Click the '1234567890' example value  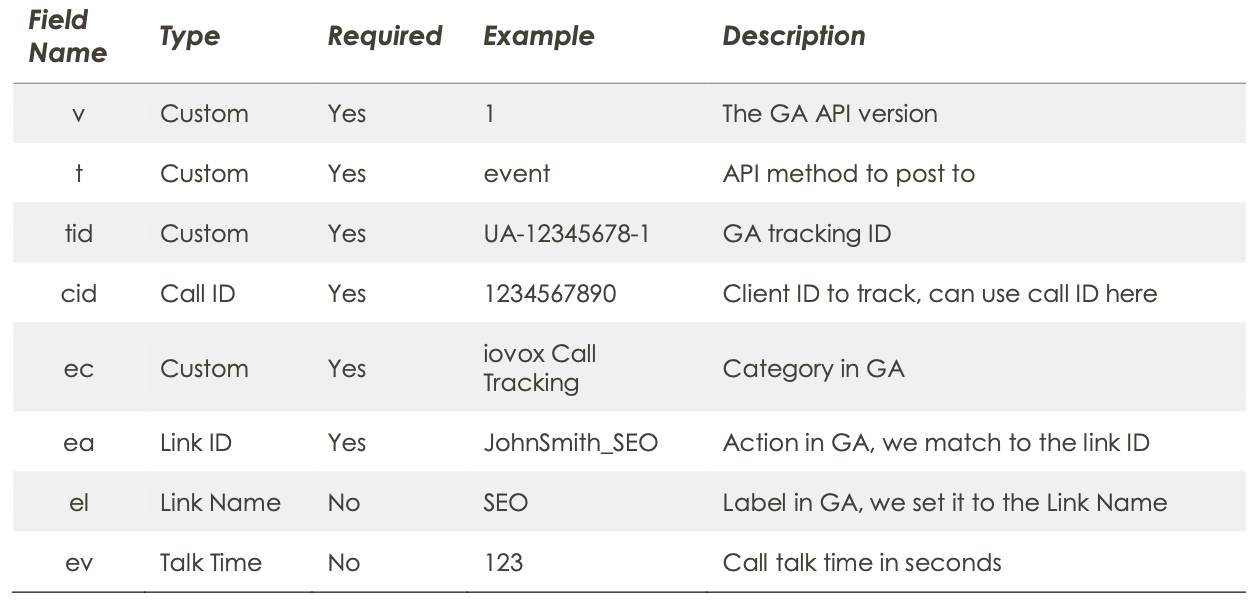point(549,294)
